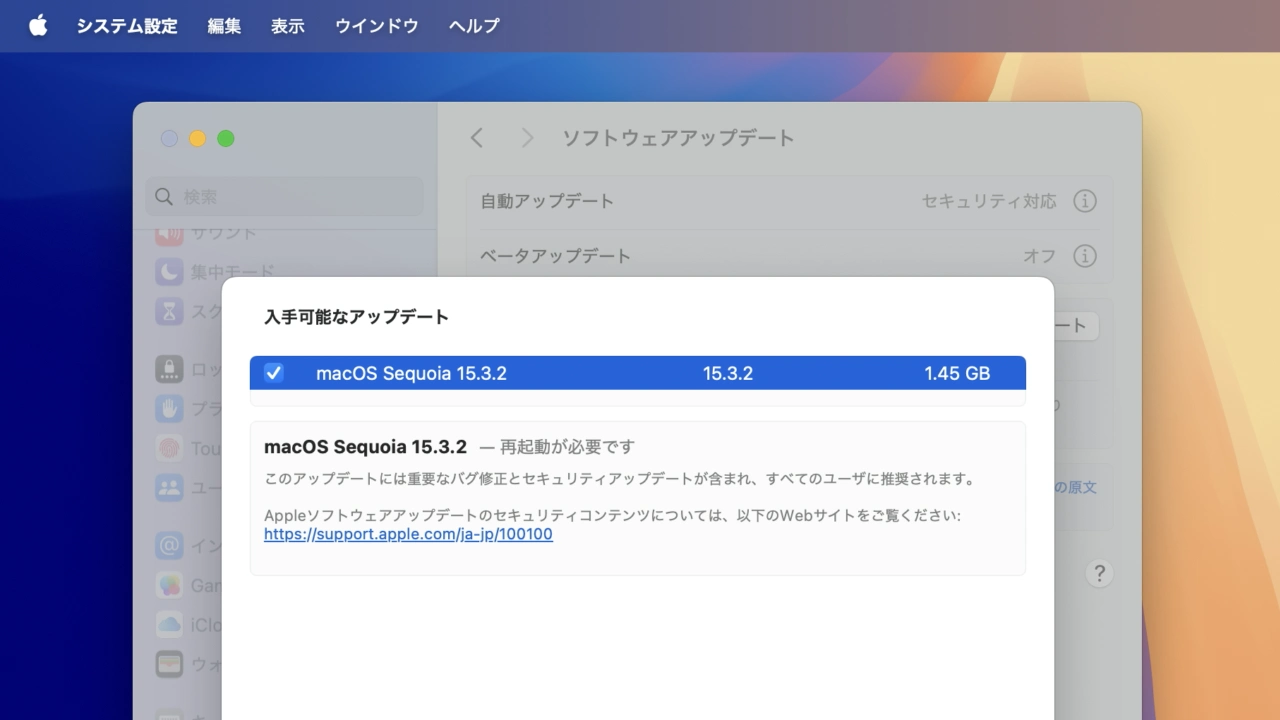Click the 集中モード moon icon
1280x720 pixels.
coord(169,271)
